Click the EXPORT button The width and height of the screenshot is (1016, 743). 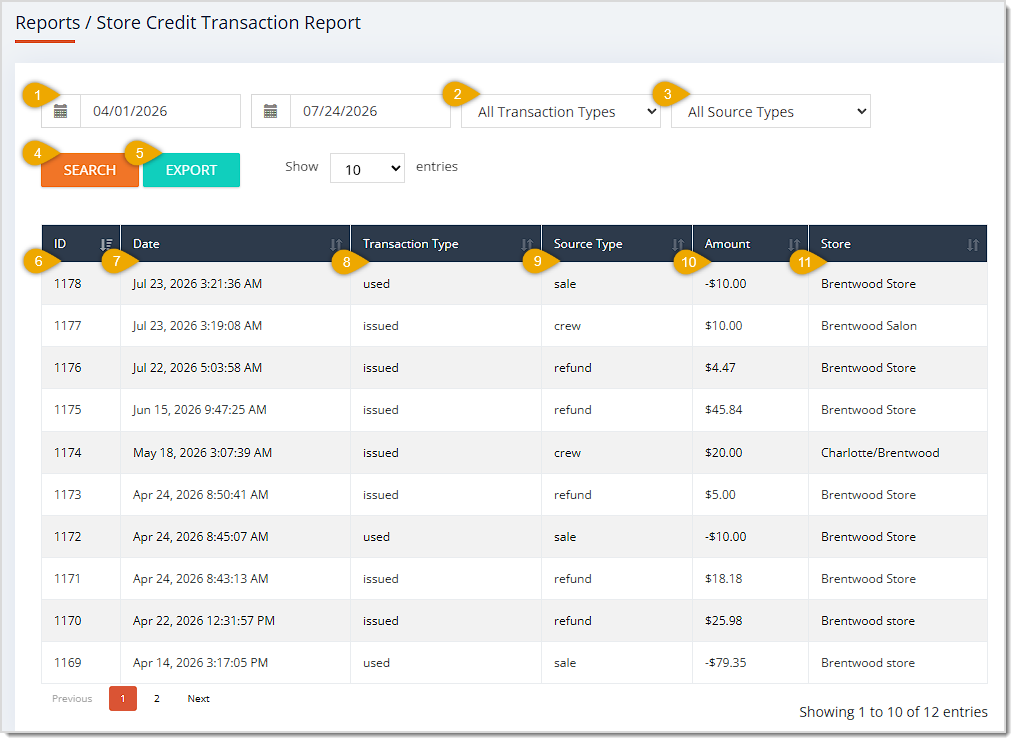click(191, 170)
